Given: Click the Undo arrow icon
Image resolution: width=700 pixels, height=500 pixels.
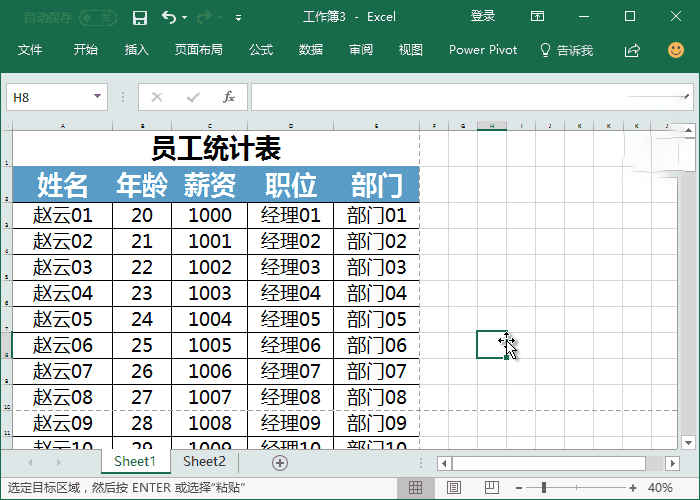Looking at the screenshot, I should [x=169, y=17].
